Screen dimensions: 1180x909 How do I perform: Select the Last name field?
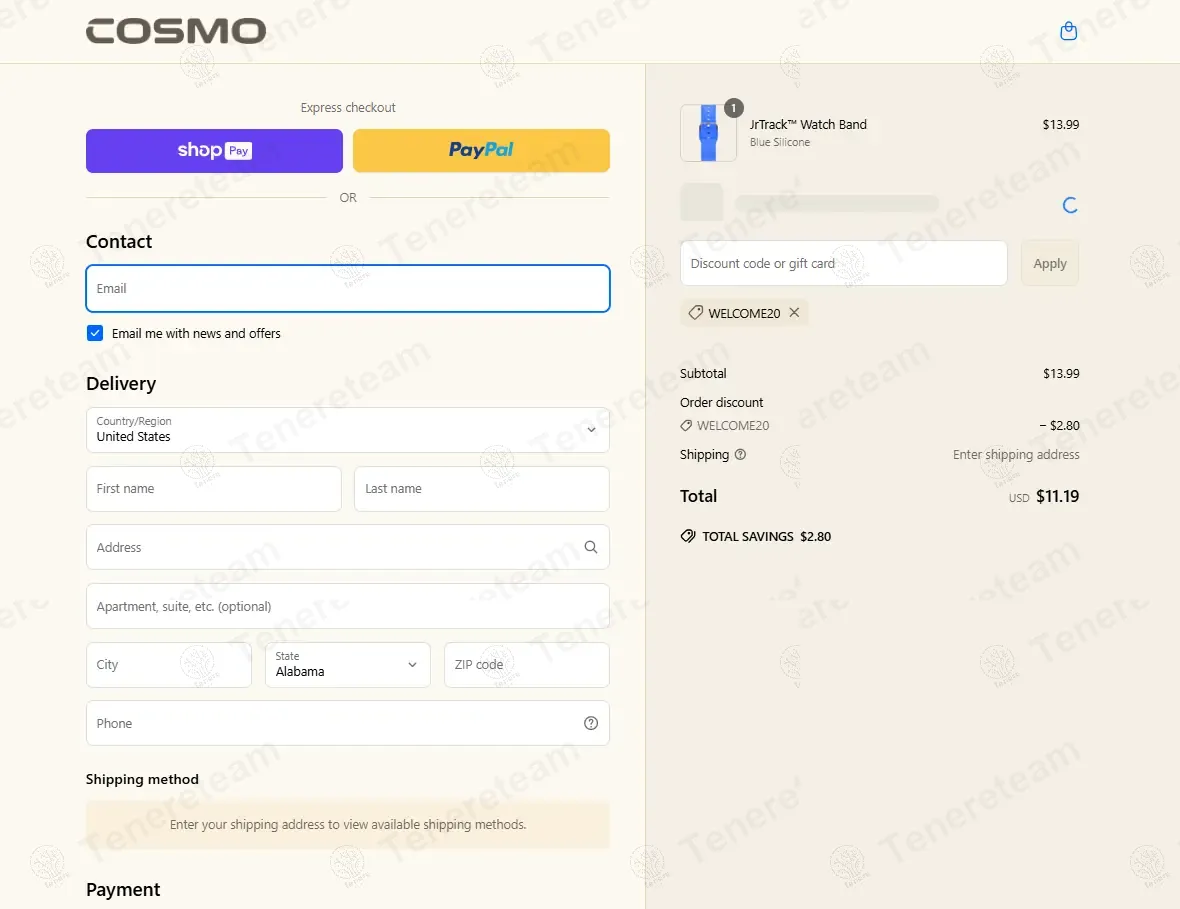click(x=481, y=489)
